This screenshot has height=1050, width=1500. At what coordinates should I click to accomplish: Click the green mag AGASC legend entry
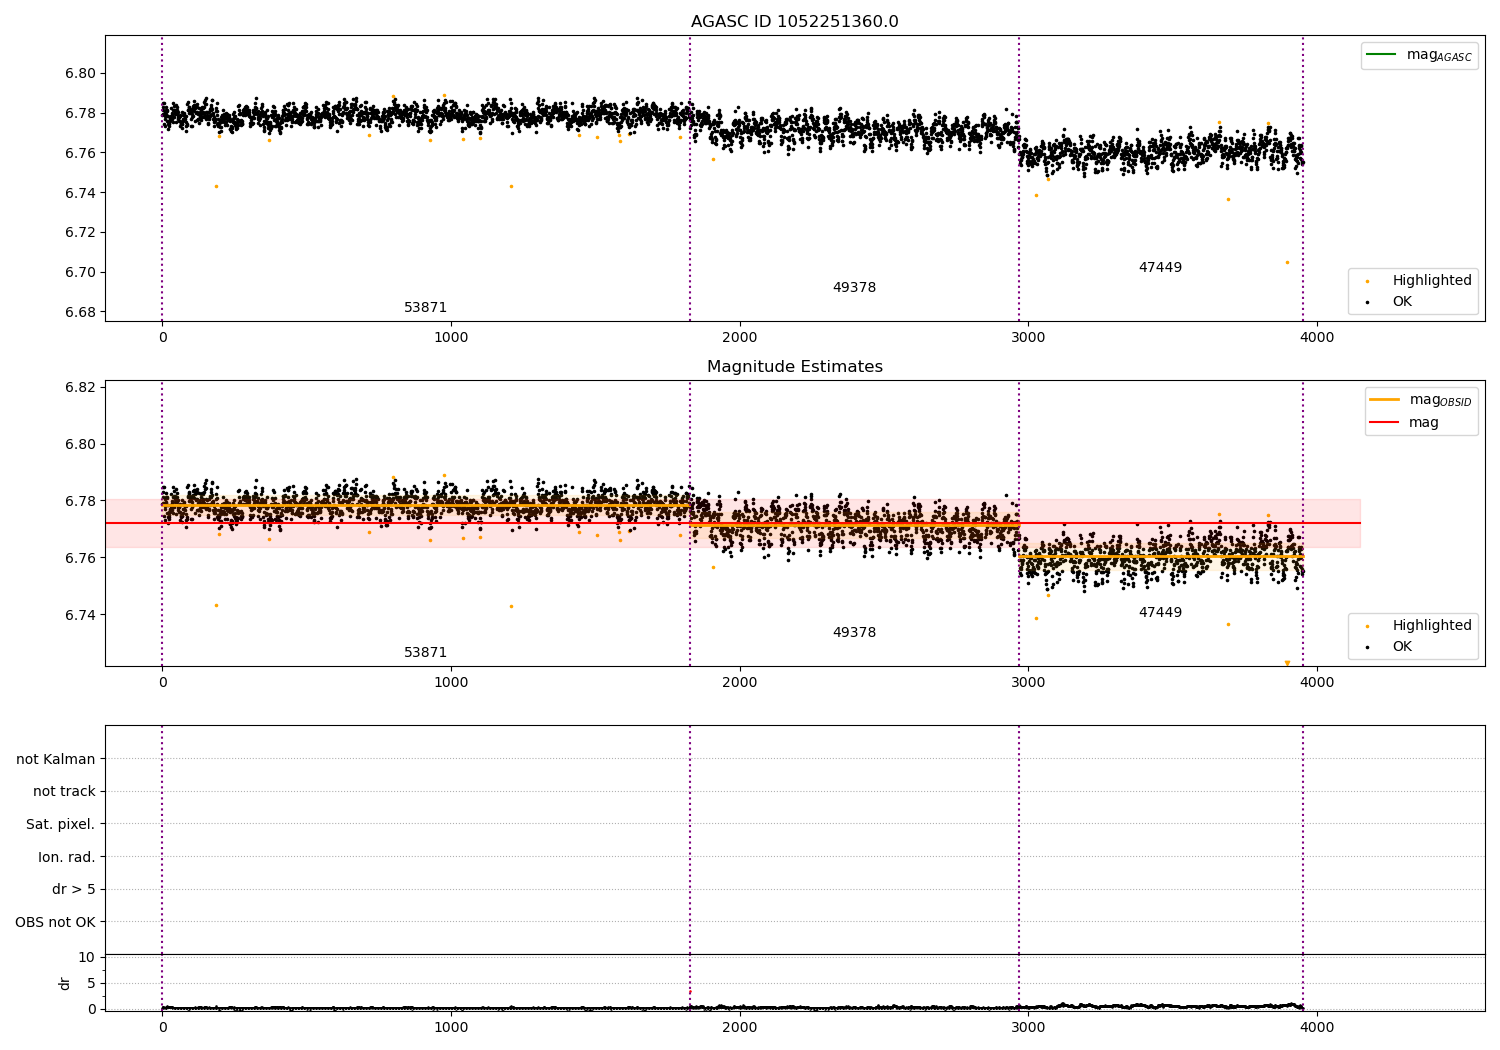click(1419, 55)
